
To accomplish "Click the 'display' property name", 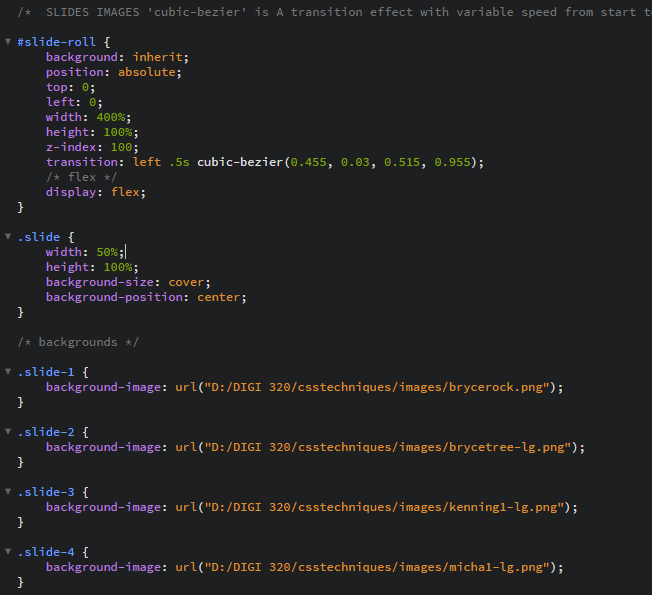I will coord(70,192).
